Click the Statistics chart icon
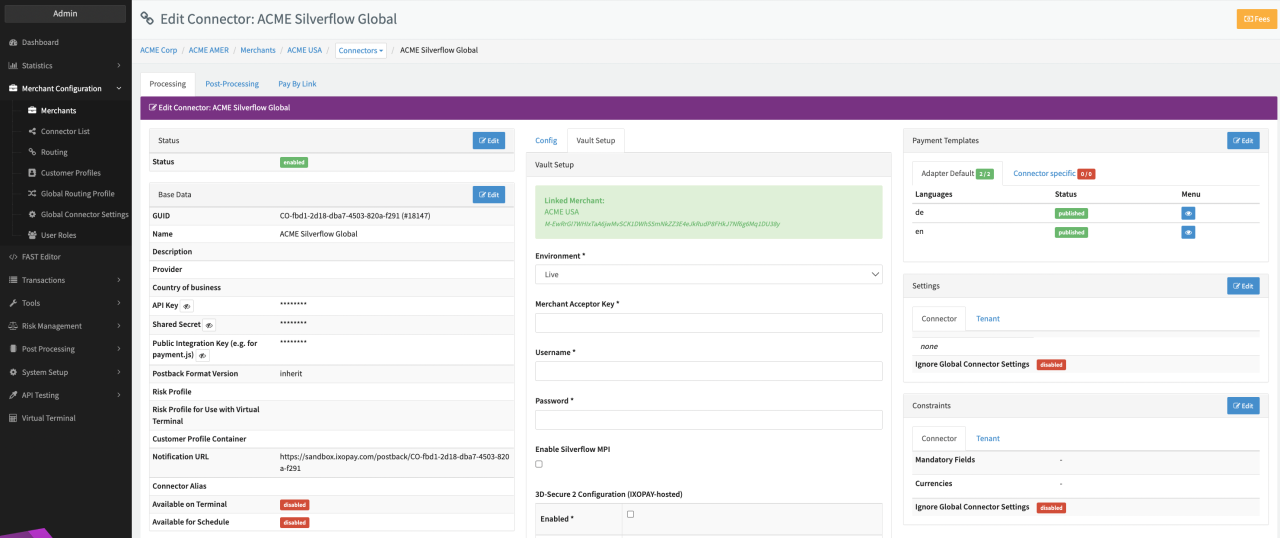 (13, 66)
